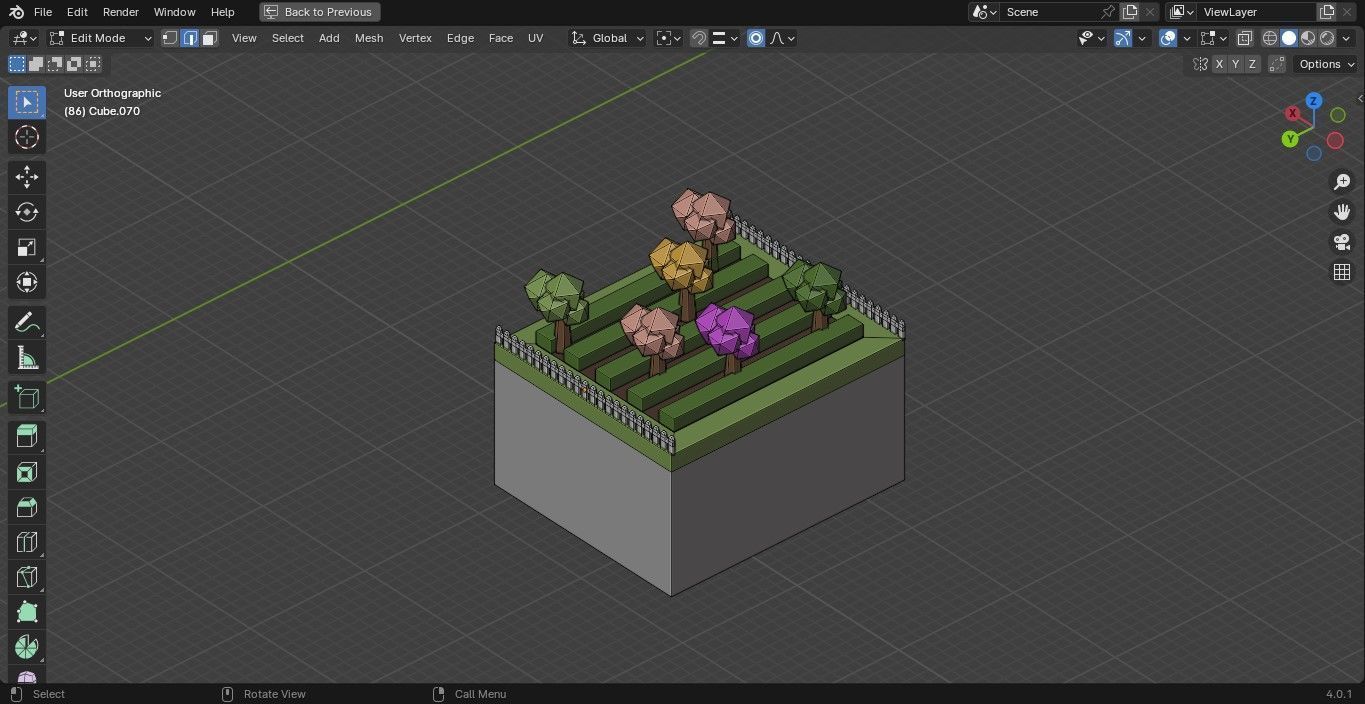Switch to wireframe shading
The width and height of the screenshot is (1365, 704).
(1270, 38)
